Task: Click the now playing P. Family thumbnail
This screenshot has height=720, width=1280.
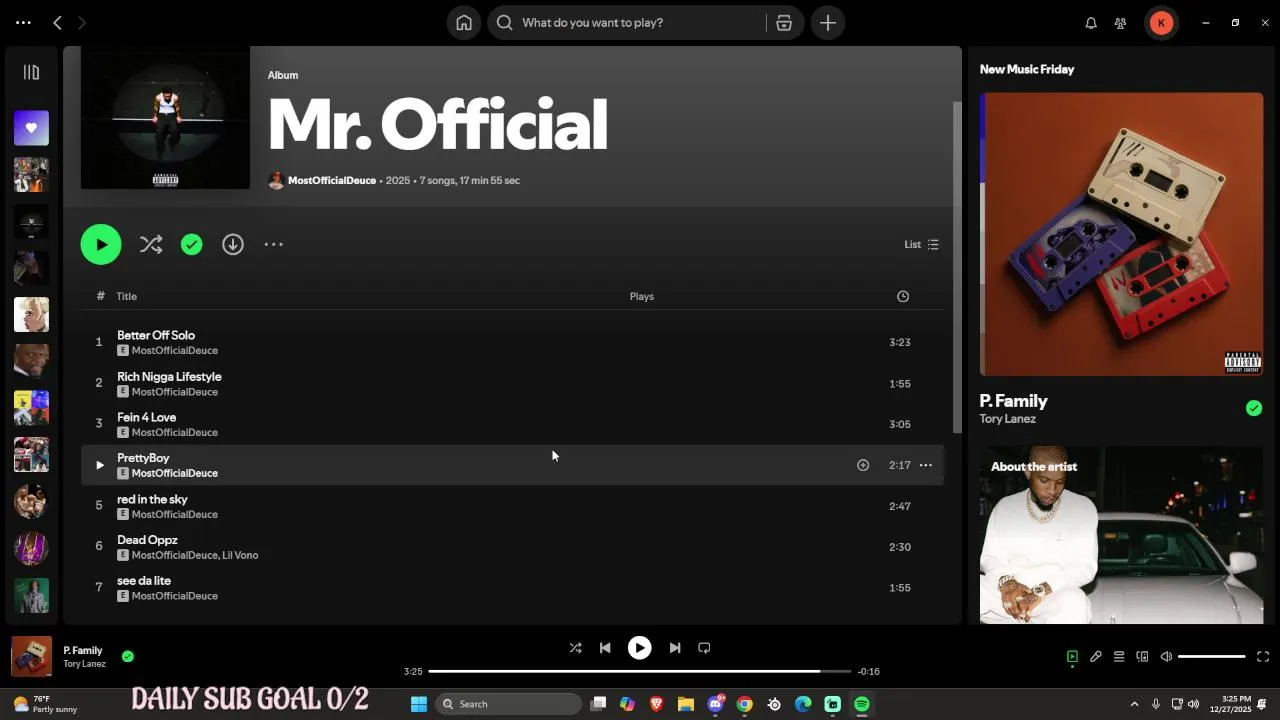Action: [31, 657]
